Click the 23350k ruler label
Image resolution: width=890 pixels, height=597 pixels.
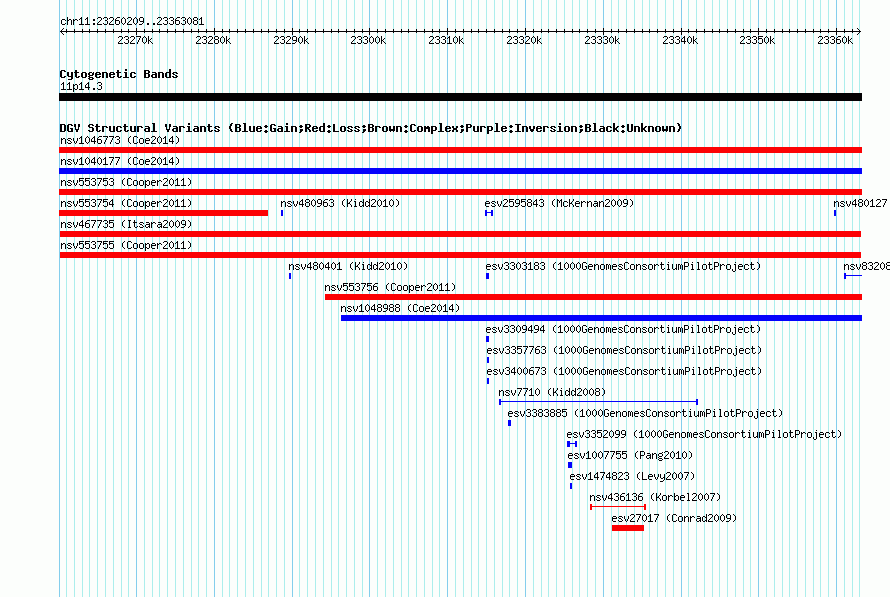757,40
